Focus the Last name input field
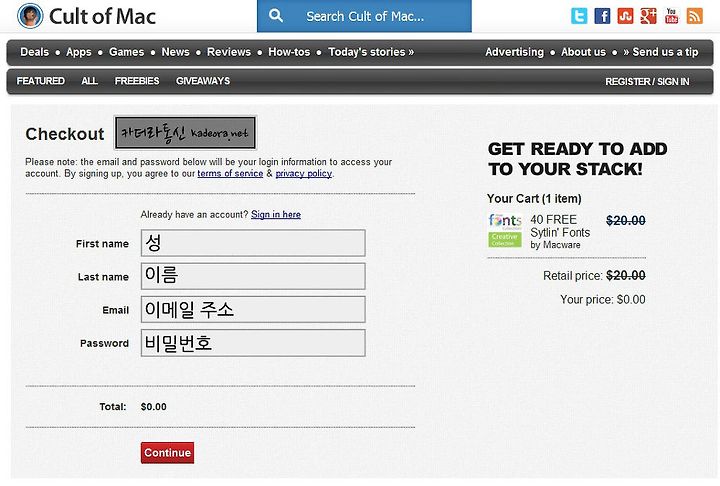 click(253, 276)
